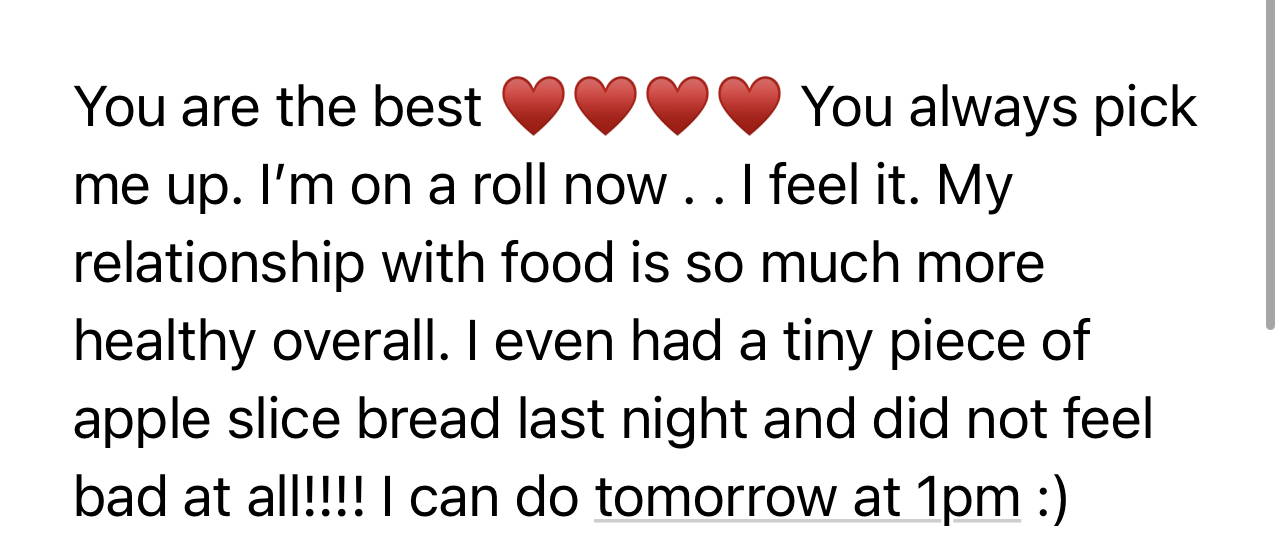Viewport: 1284px width, 559px height.
Task: Click the phrase "bad at all!!!!"
Action: (x=227, y=497)
